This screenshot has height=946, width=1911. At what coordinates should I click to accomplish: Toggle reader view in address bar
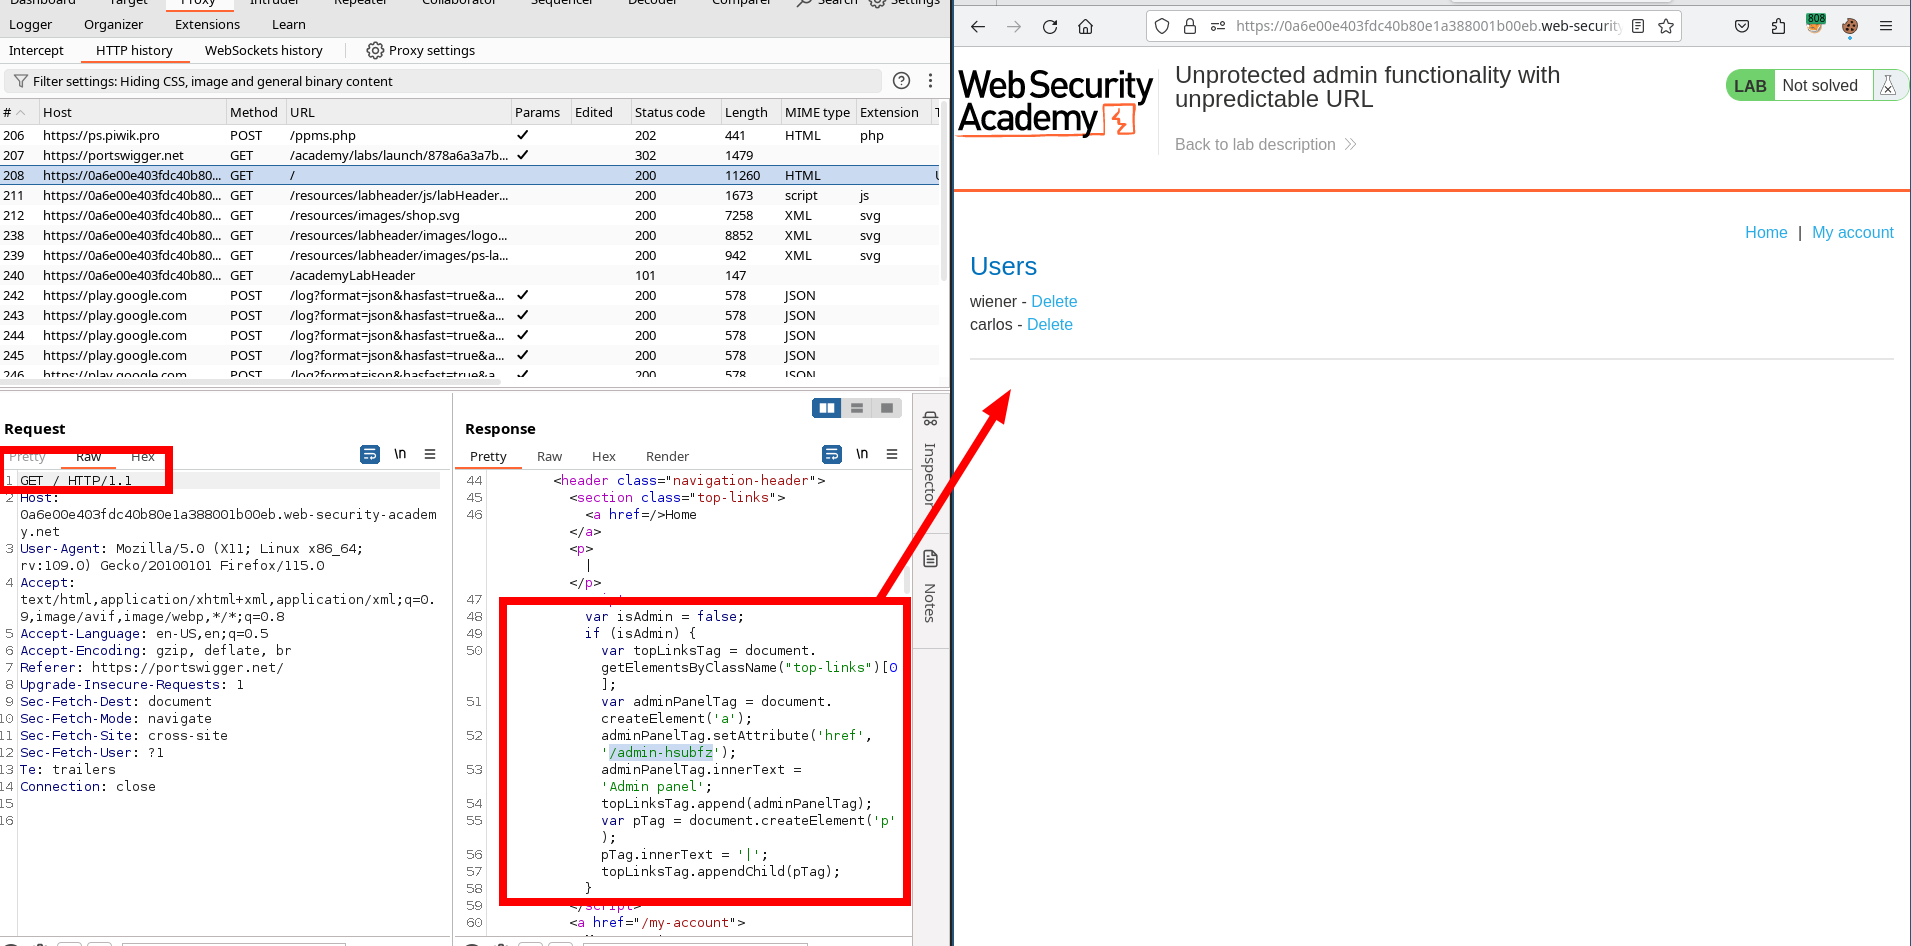1638,27
